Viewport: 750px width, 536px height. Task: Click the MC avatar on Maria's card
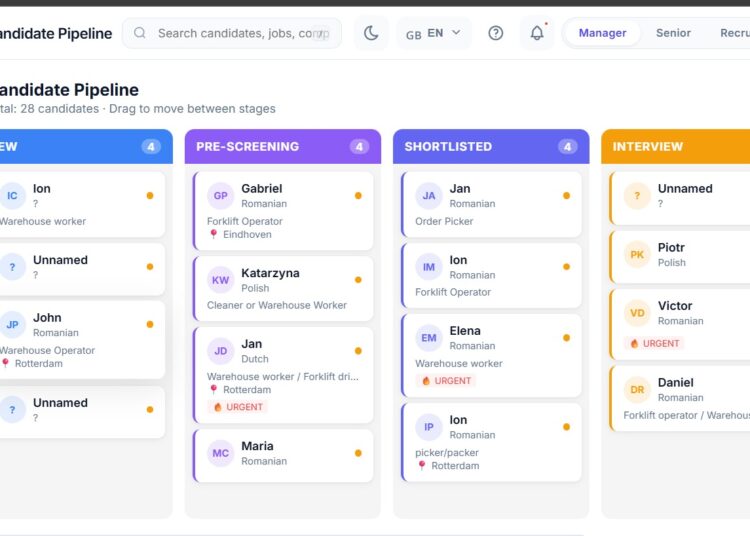(x=221, y=453)
